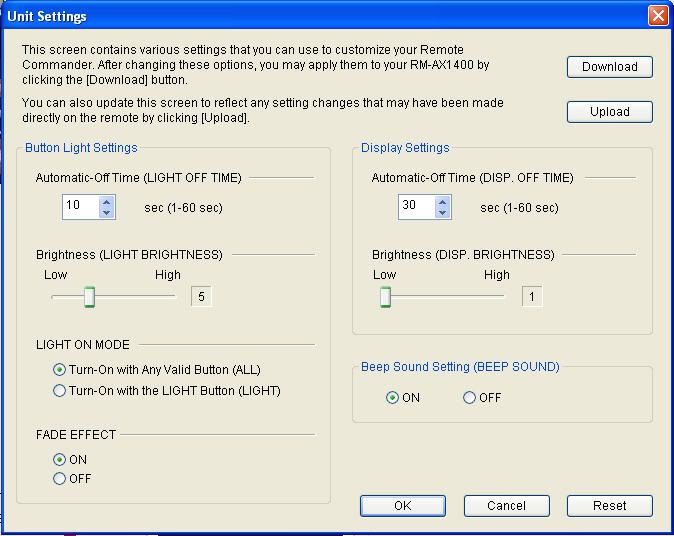This screenshot has height=536, width=674.
Task: Click 'Brightness (LIGHT BRIGHTNESS)' label
Action: click(129, 255)
